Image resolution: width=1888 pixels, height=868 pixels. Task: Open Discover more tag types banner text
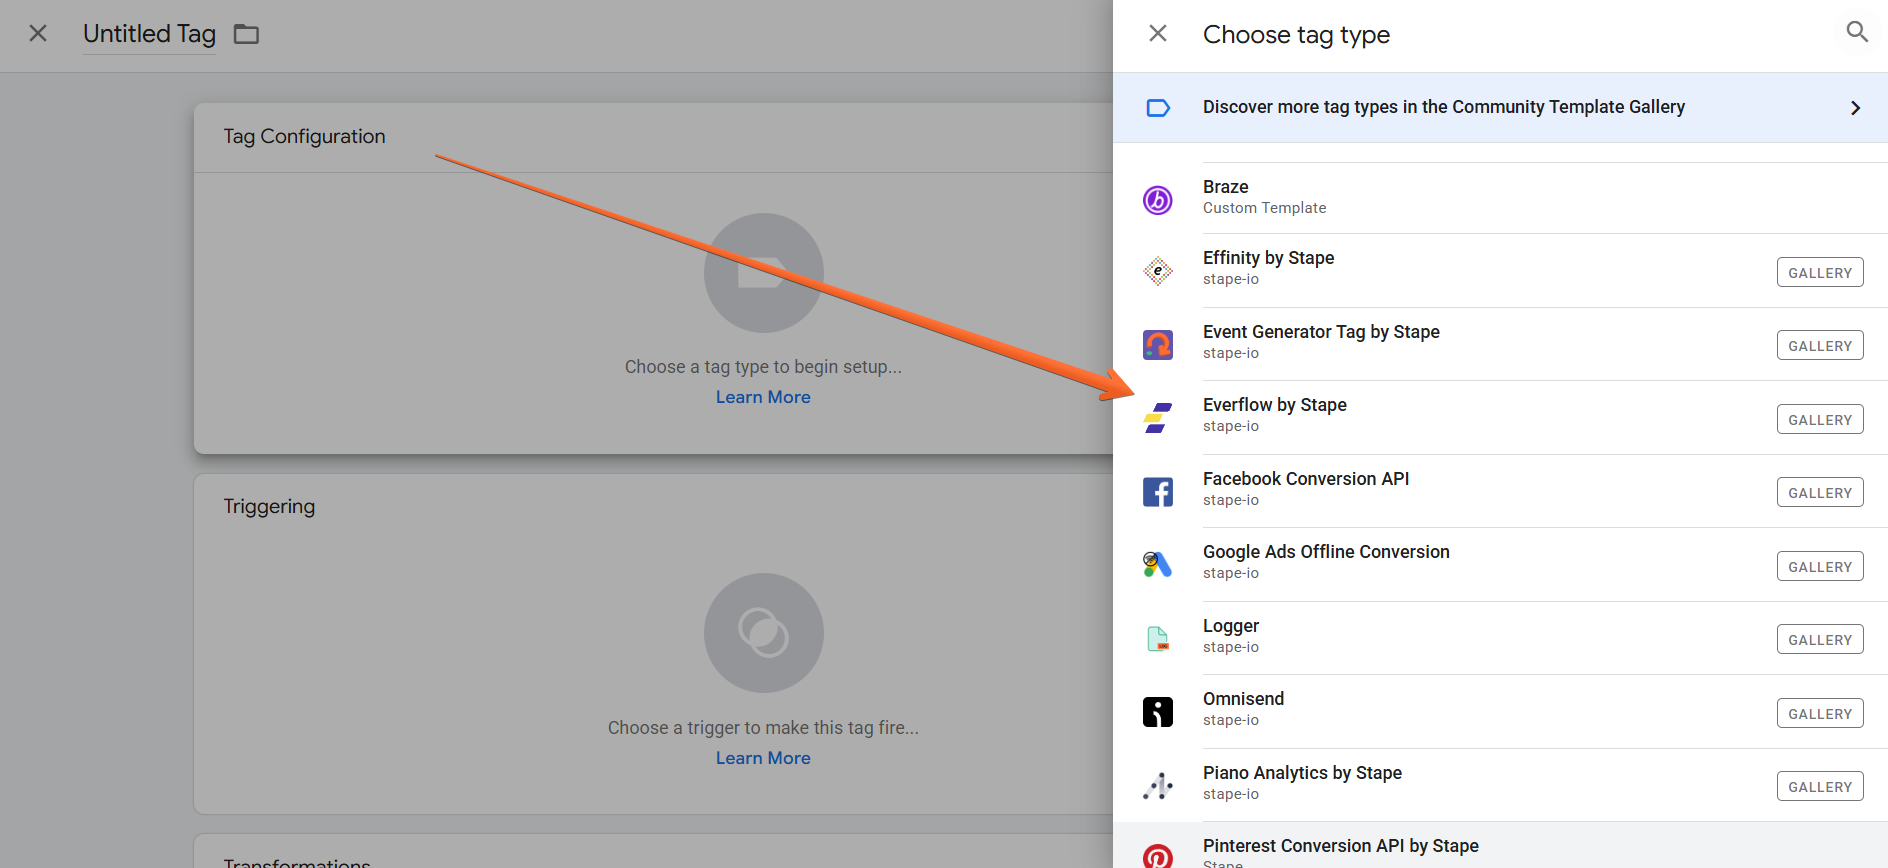point(1443,107)
